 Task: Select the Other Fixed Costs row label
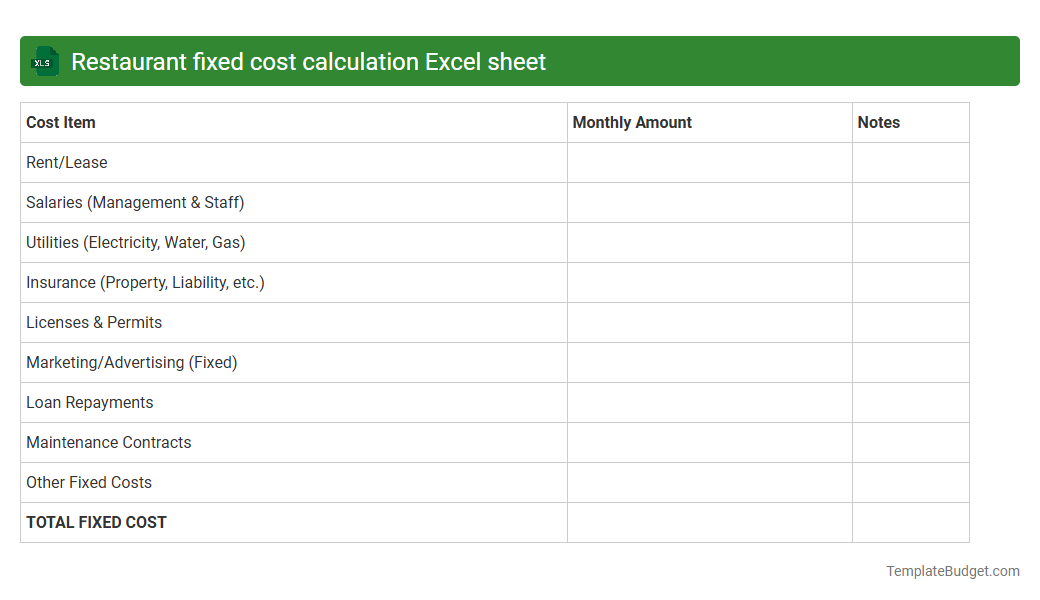(x=89, y=482)
